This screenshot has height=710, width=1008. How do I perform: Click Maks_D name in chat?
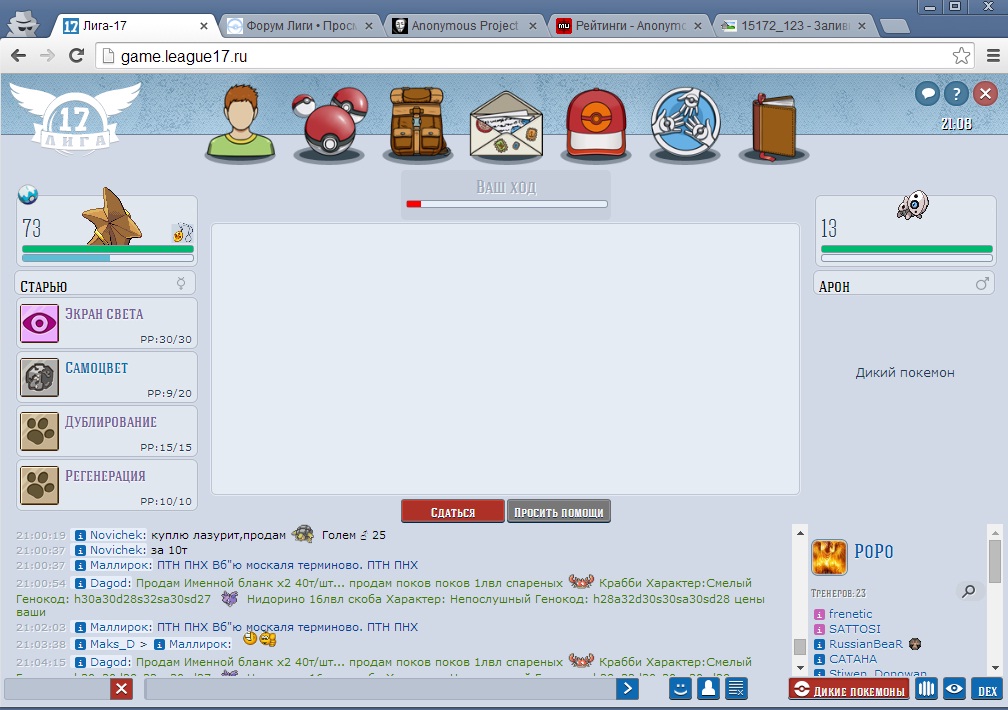(x=112, y=644)
